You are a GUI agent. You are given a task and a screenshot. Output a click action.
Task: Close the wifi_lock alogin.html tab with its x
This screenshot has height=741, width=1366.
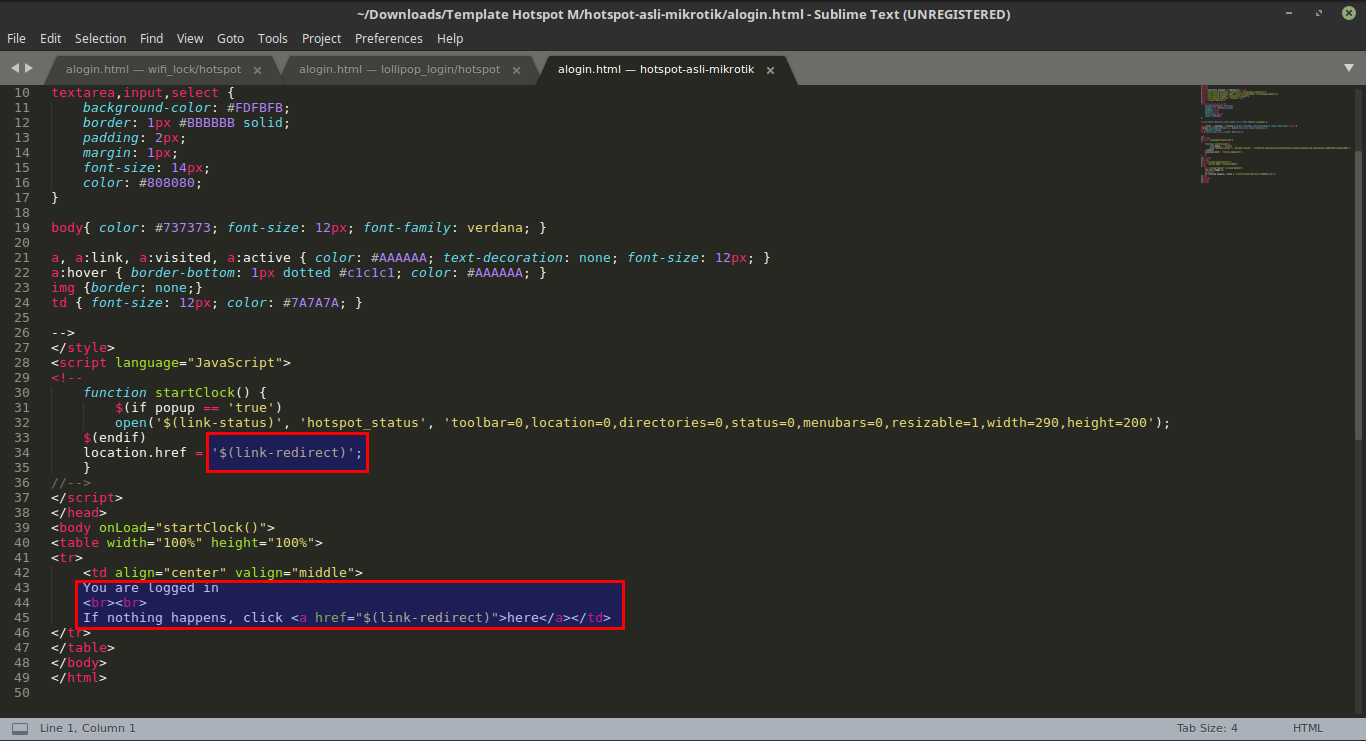pyautogui.click(x=257, y=70)
